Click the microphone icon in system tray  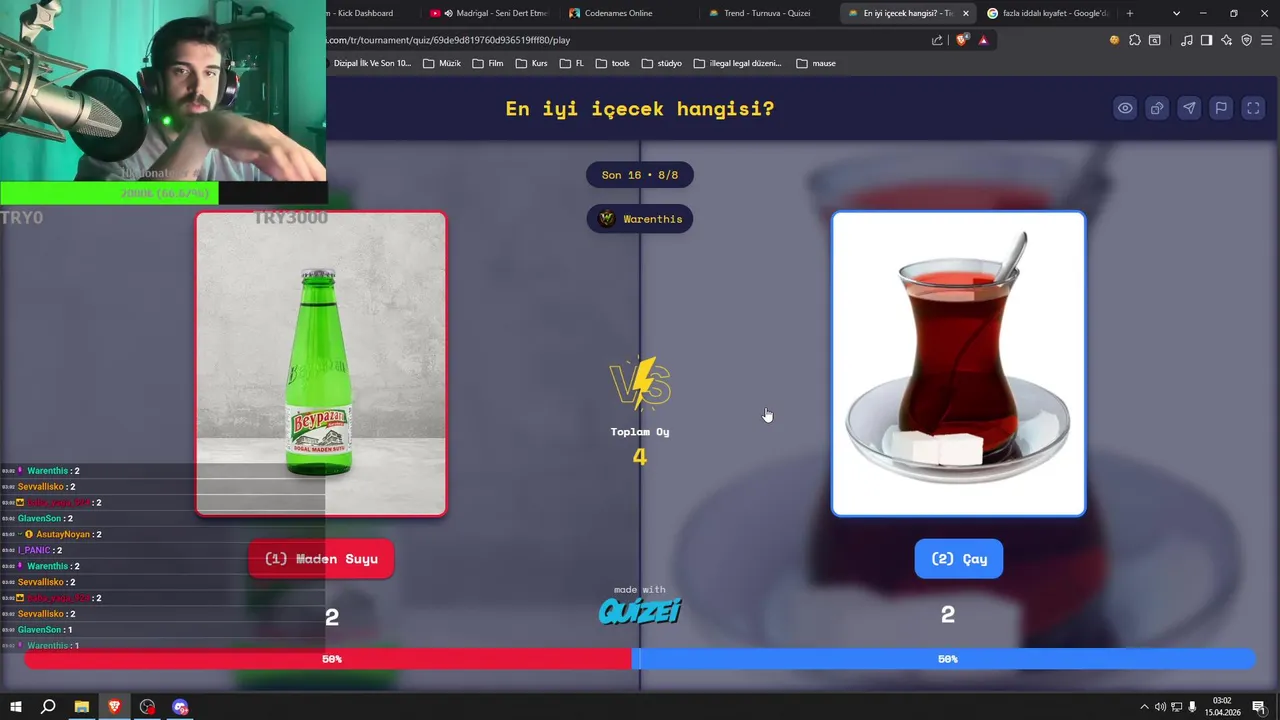[1192, 707]
